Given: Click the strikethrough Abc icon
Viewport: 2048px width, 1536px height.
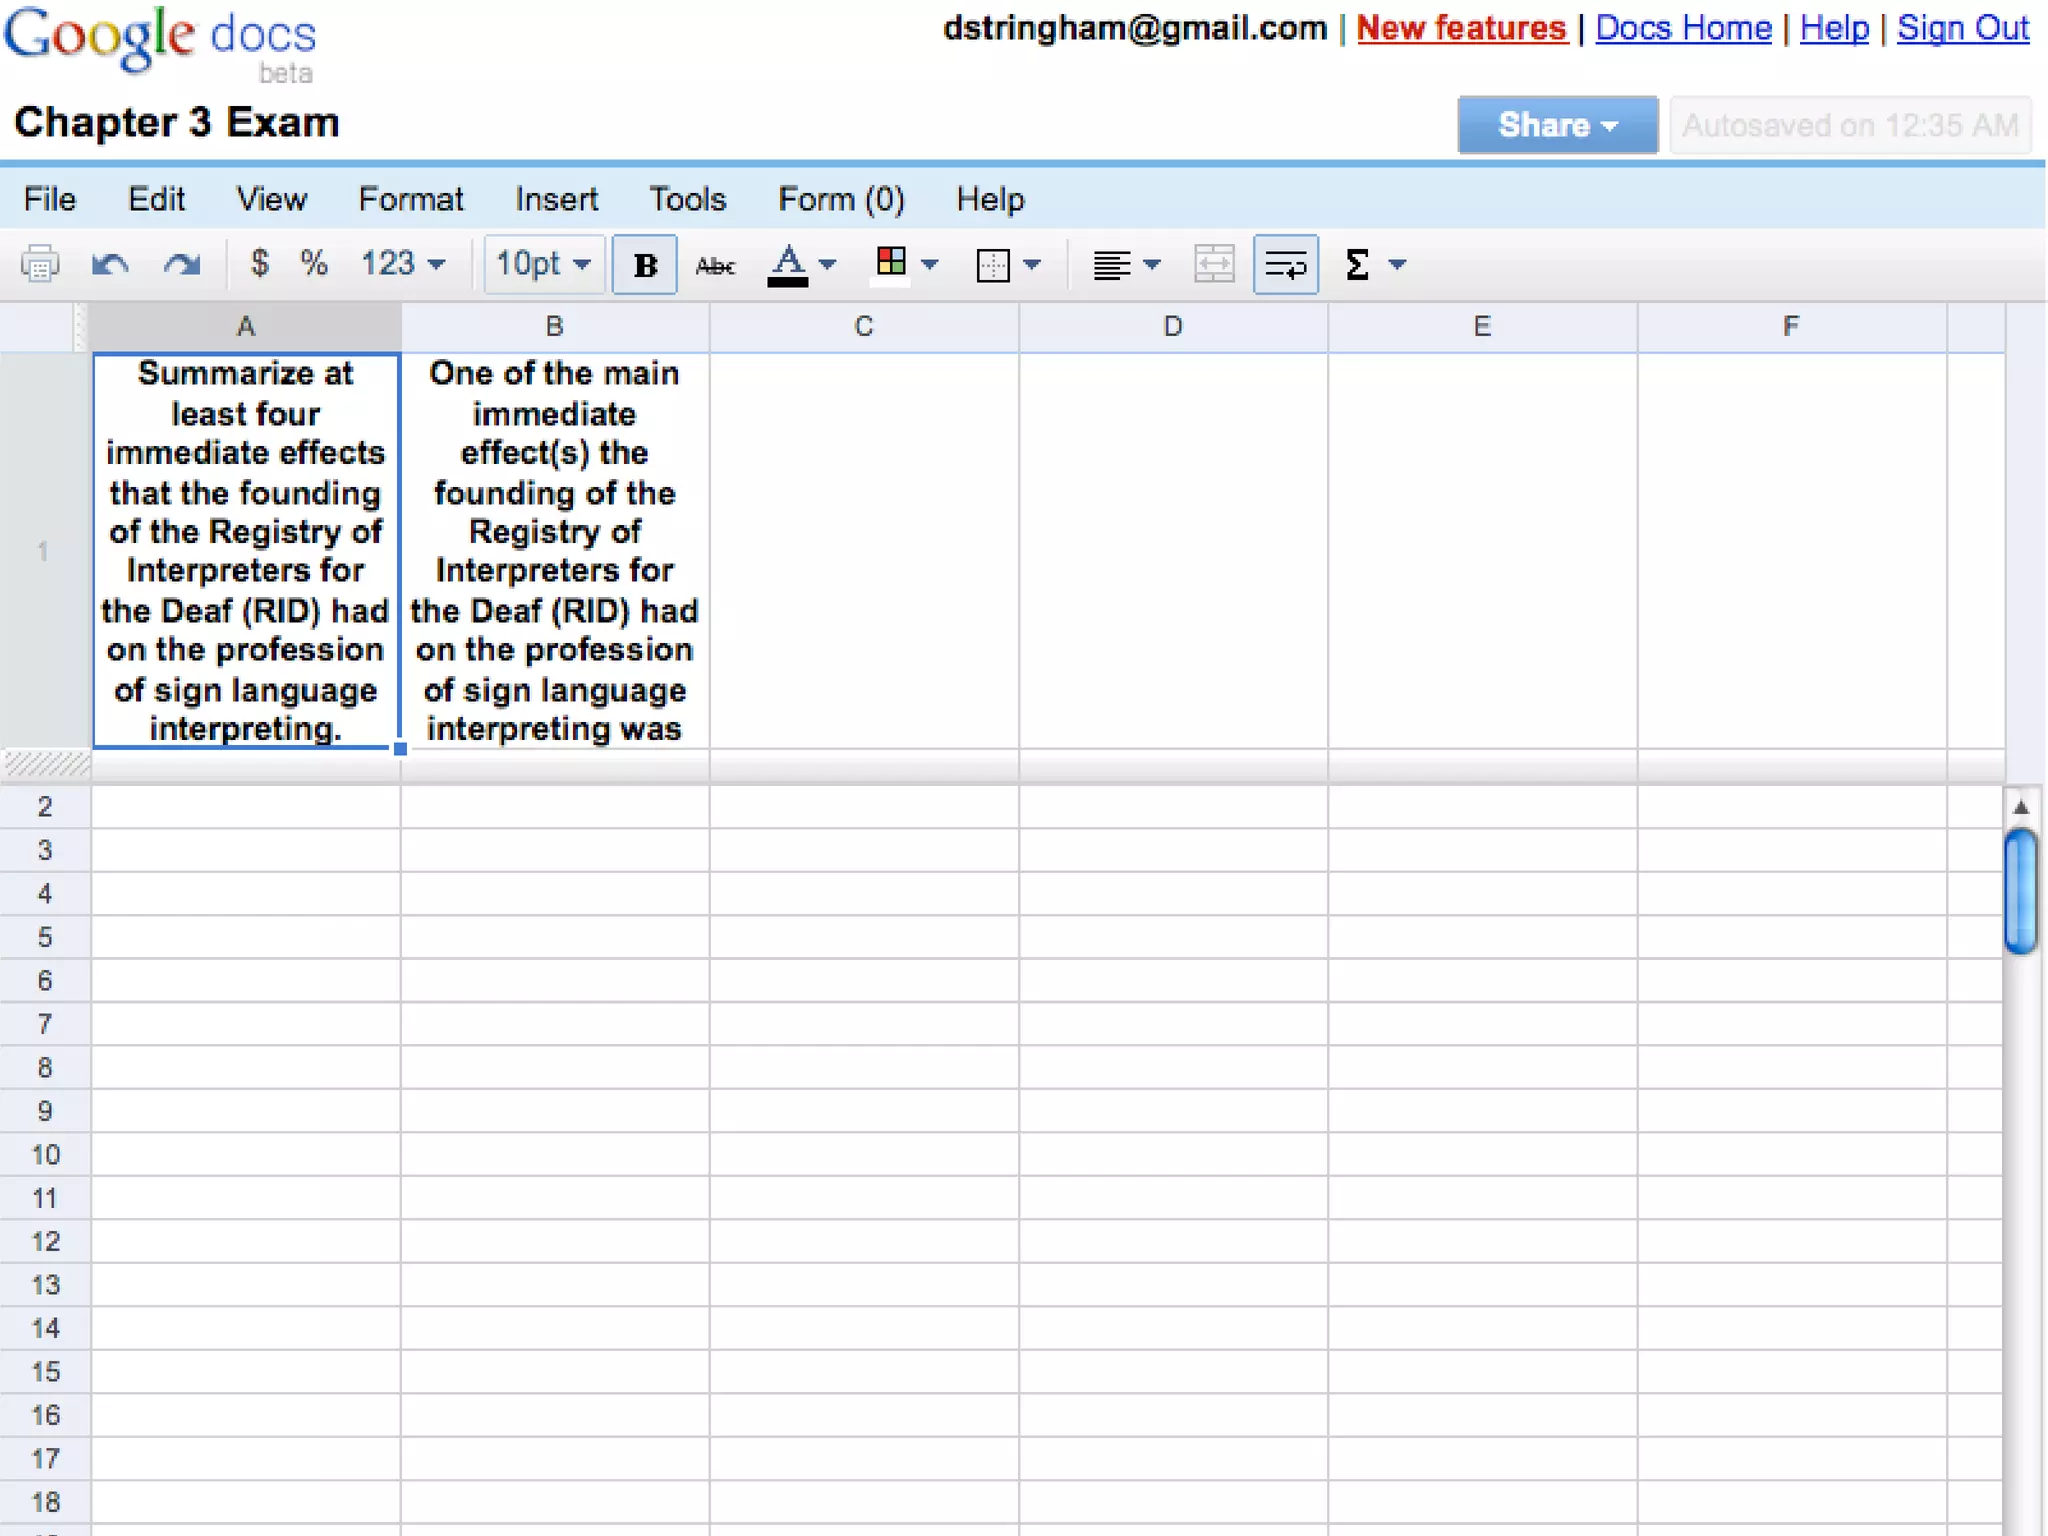Looking at the screenshot, I should coord(715,265).
